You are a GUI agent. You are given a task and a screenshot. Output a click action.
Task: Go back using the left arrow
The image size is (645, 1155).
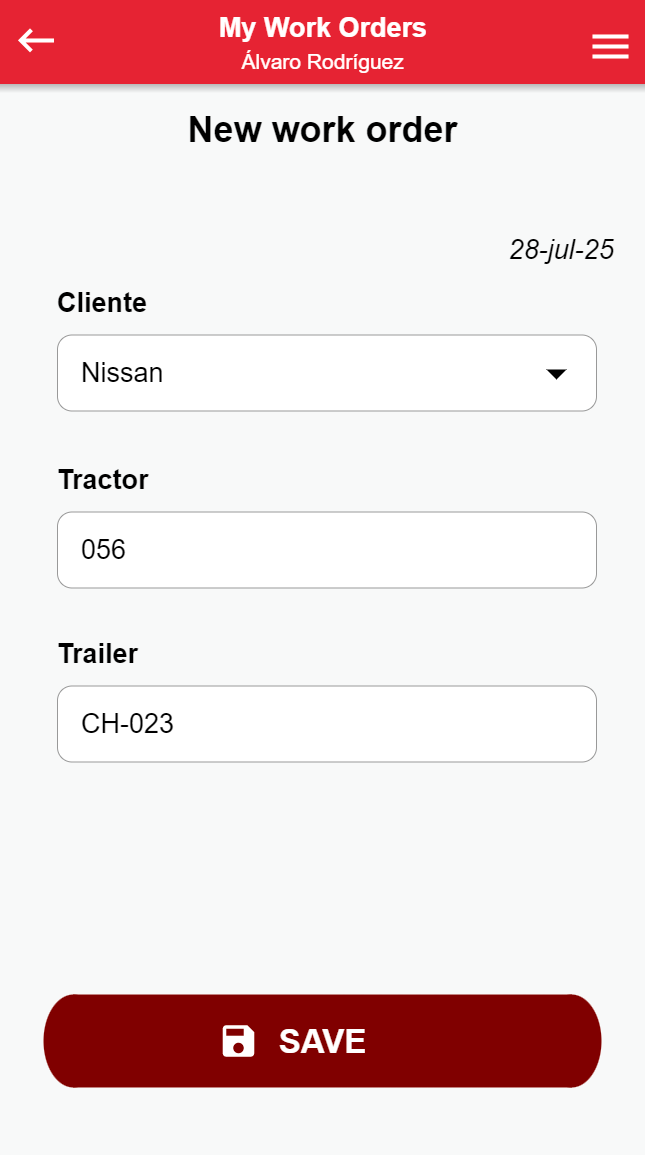[36, 41]
